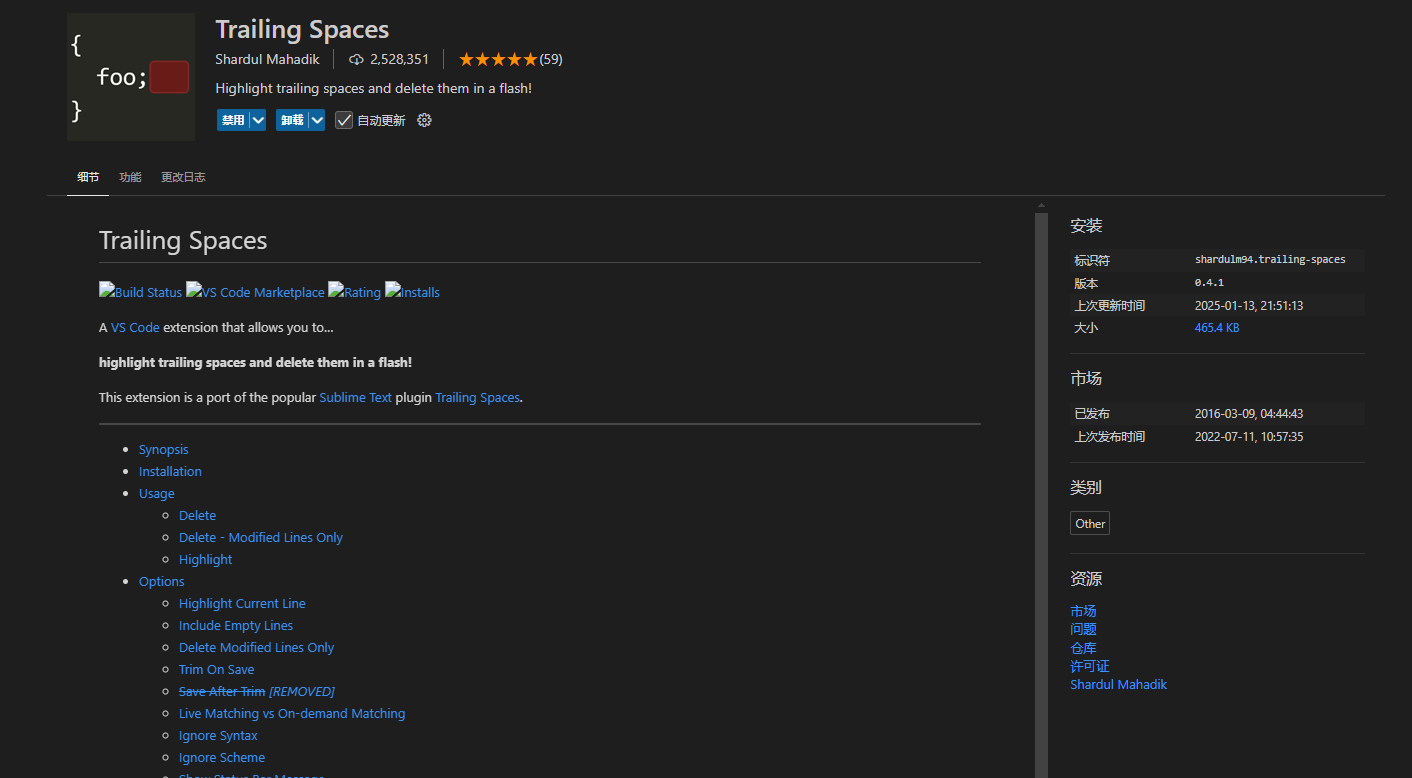This screenshot has width=1412, height=778.
Task: Click the 禁用 disable button
Action: (233, 120)
